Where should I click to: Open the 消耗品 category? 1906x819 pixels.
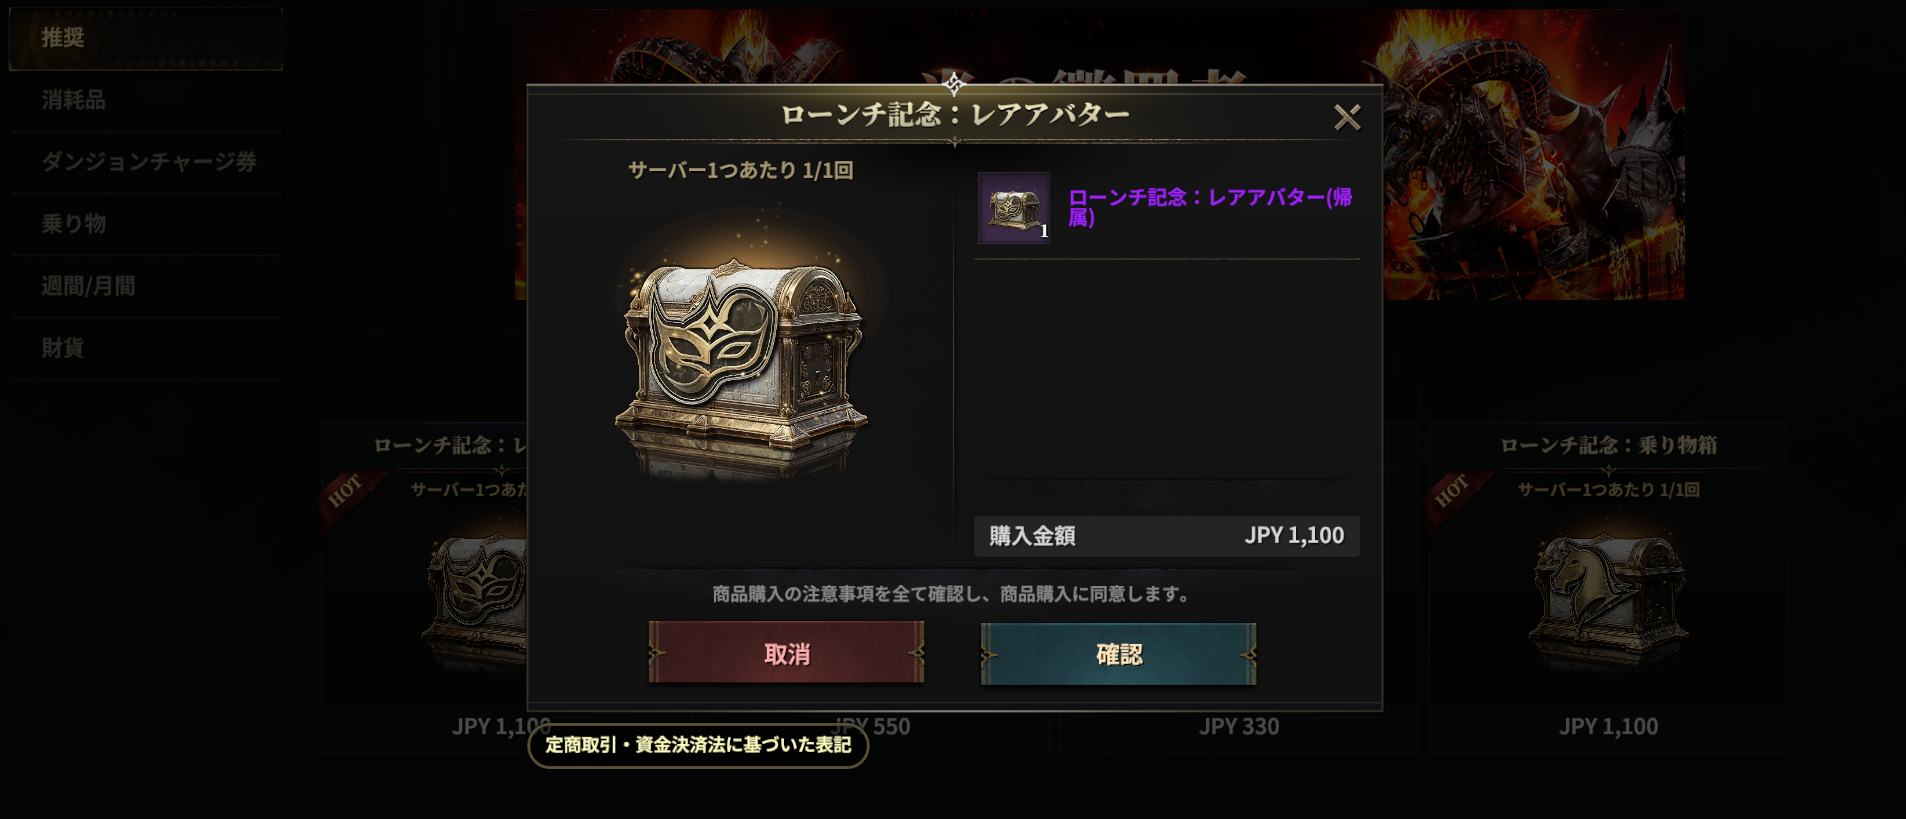tap(146, 100)
